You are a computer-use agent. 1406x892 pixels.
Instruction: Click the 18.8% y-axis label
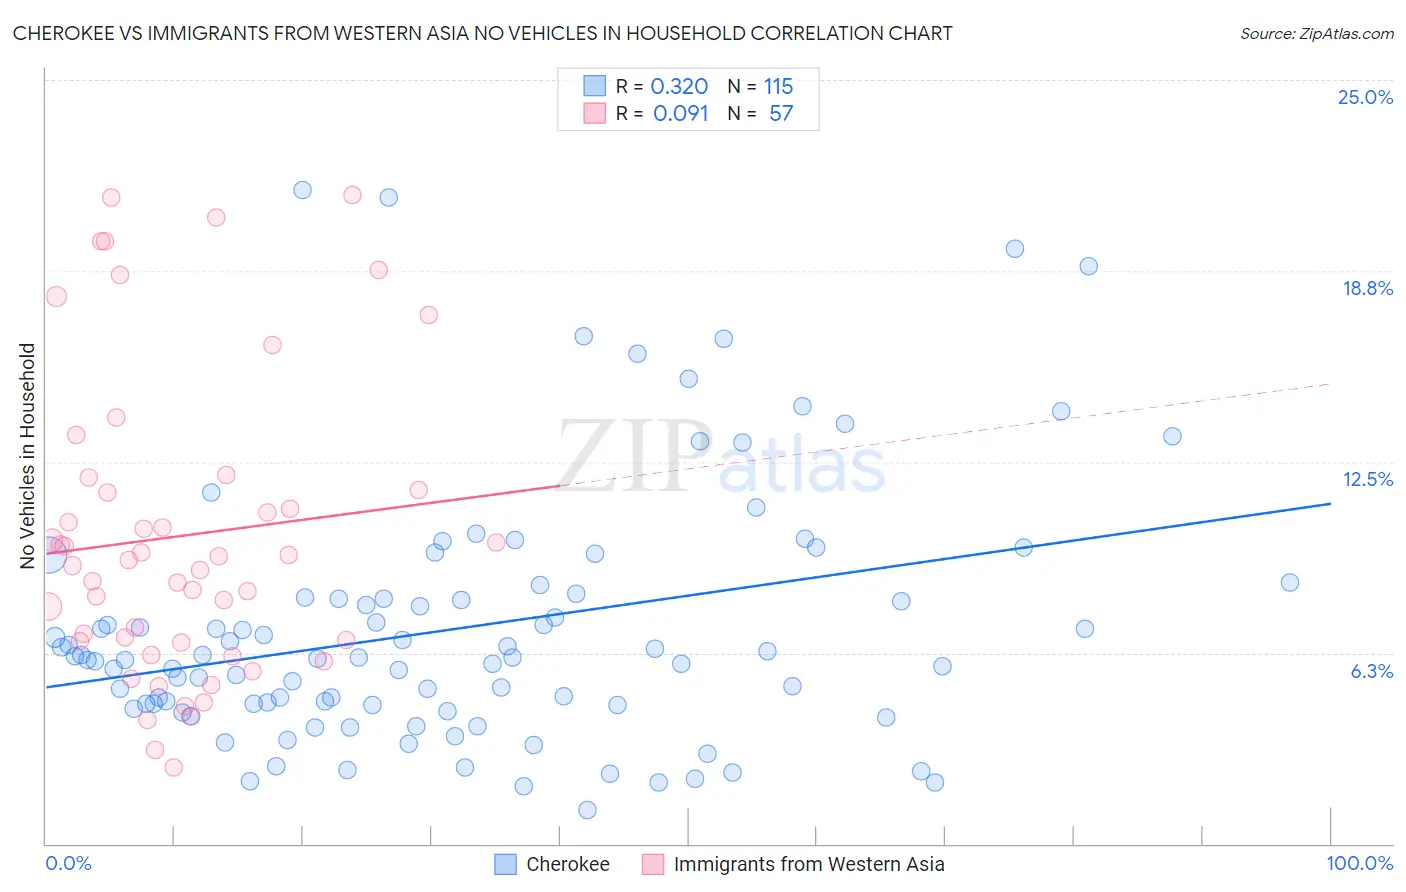1367,288
